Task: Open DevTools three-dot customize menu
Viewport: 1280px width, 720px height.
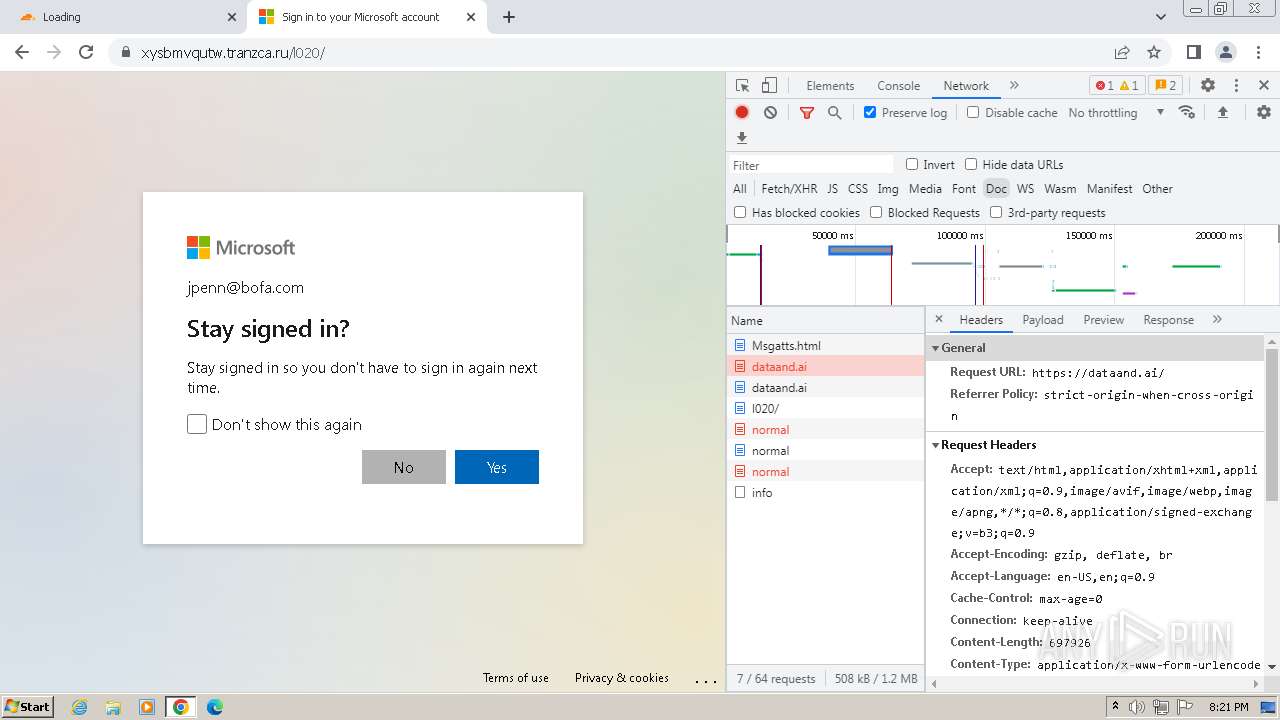Action: [1236, 86]
